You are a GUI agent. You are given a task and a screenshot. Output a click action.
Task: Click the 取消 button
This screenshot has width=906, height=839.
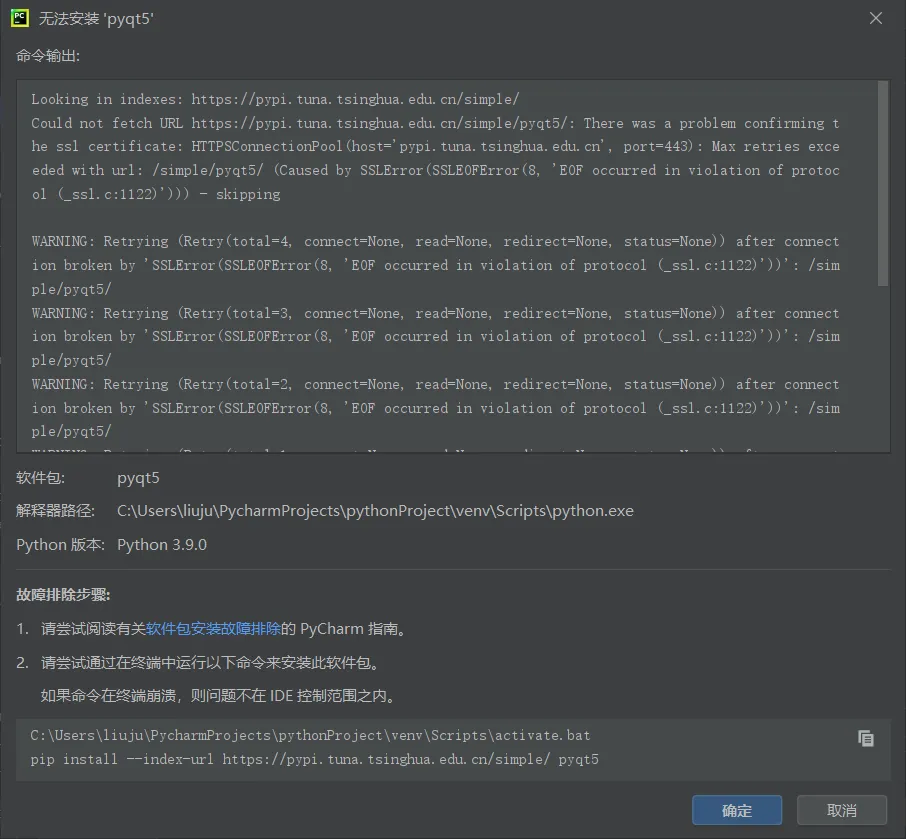[x=841, y=810]
